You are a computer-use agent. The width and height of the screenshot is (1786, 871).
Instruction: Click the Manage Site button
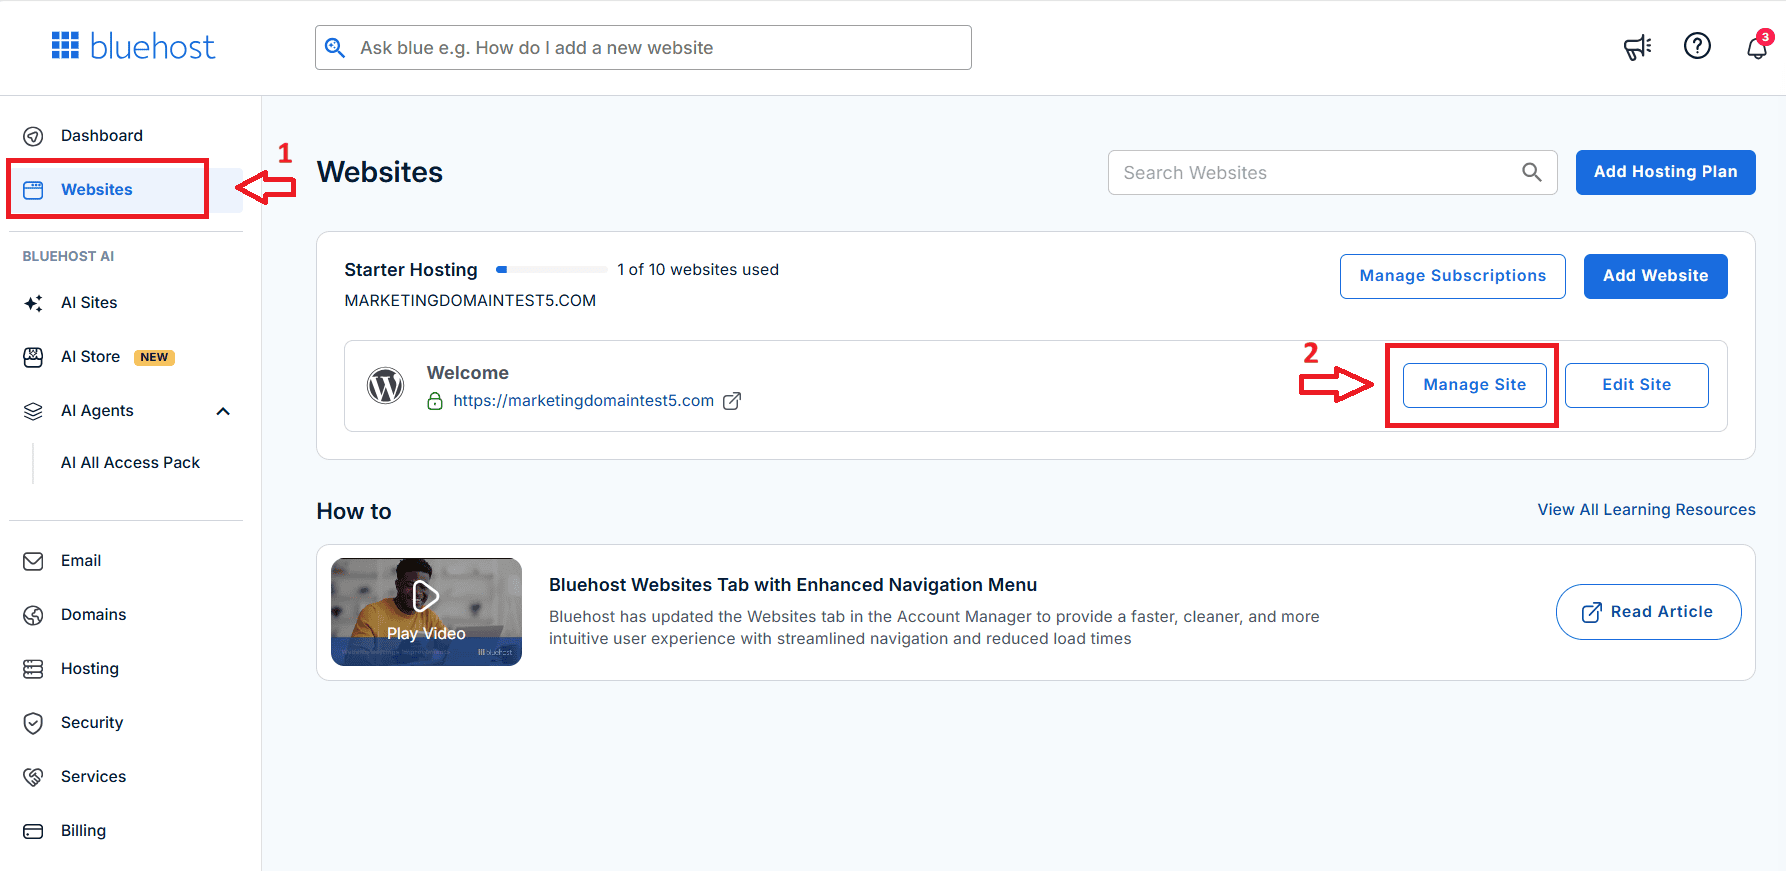pyautogui.click(x=1475, y=385)
